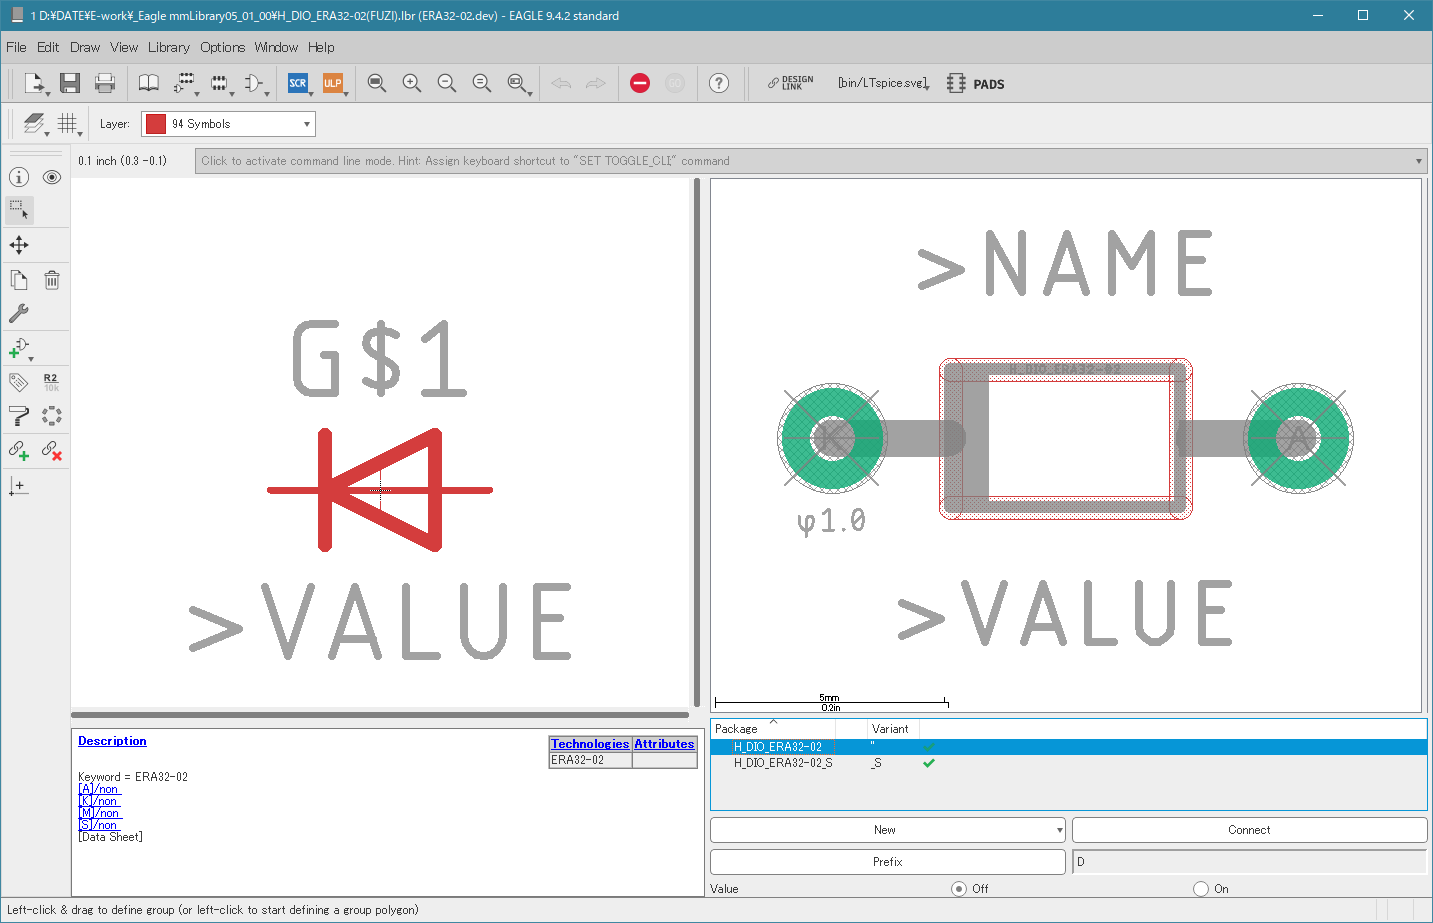Select the Info tool icon
This screenshot has height=923, width=1433.
tap(19, 177)
